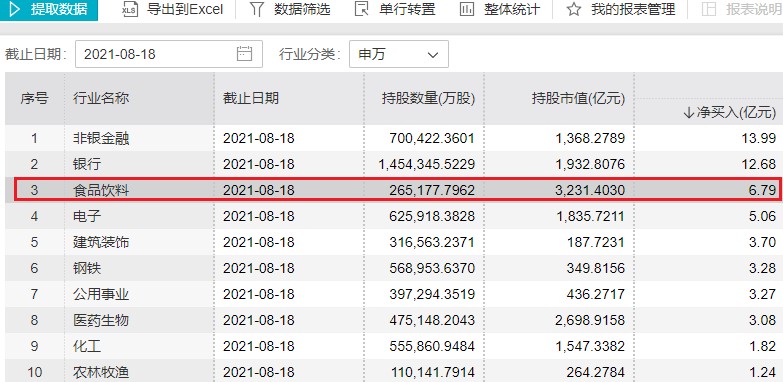783x382 pixels.
Task: Click the 行业名称 column header
Action: (x=101, y=98)
